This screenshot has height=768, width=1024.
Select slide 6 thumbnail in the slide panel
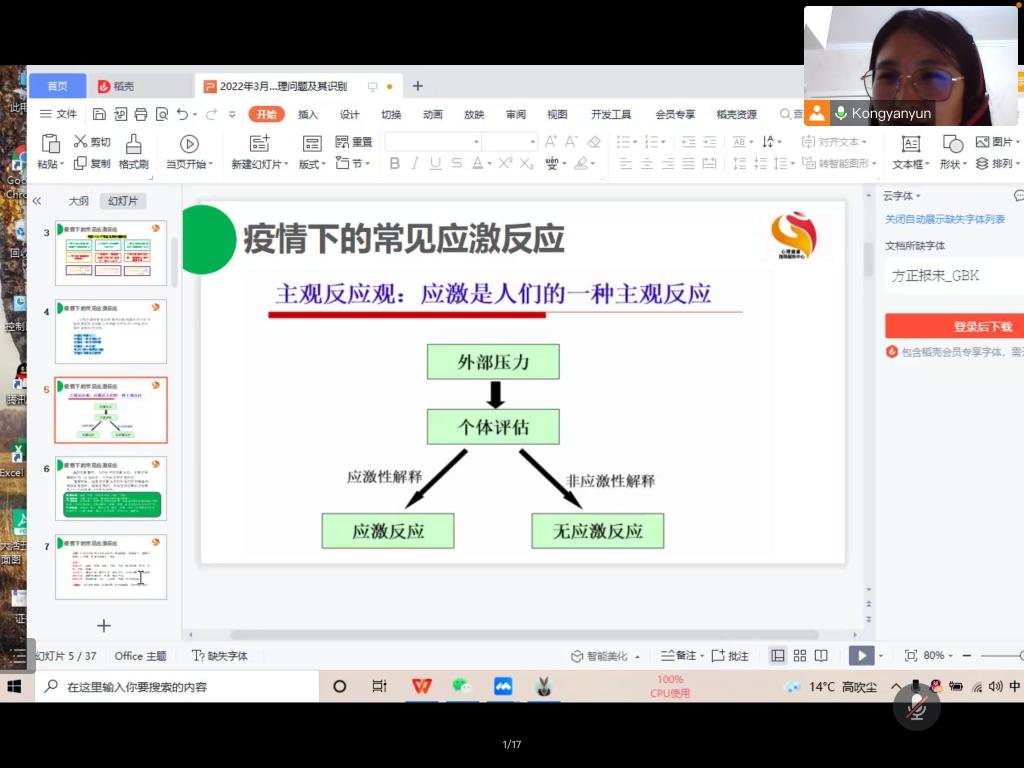pyautogui.click(x=110, y=488)
